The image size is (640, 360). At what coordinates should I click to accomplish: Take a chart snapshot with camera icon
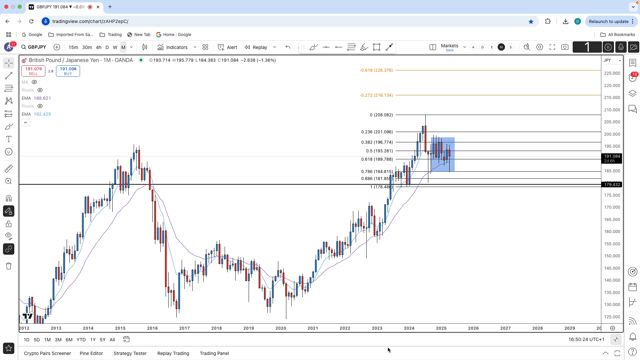click(565, 47)
